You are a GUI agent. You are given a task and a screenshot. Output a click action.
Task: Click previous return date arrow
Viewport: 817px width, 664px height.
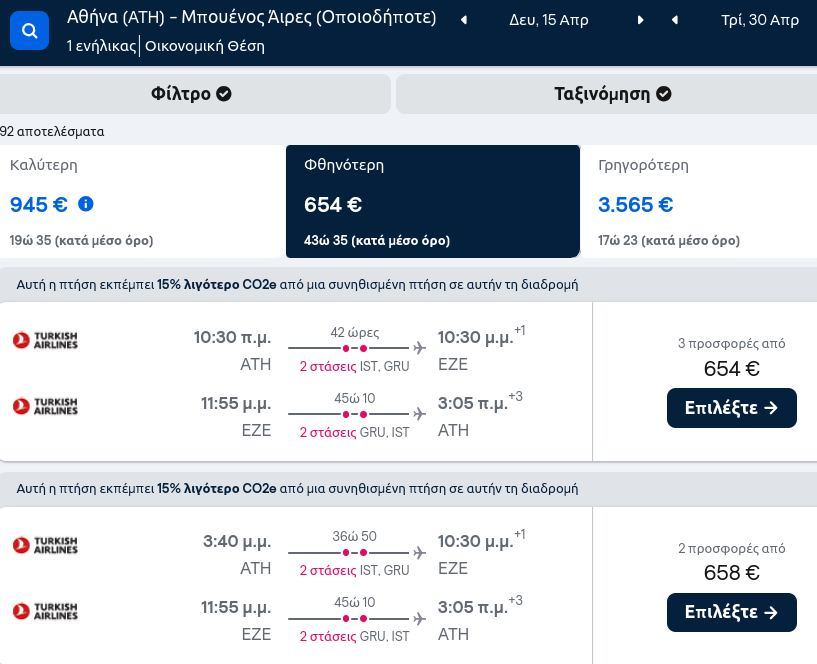coord(675,20)
